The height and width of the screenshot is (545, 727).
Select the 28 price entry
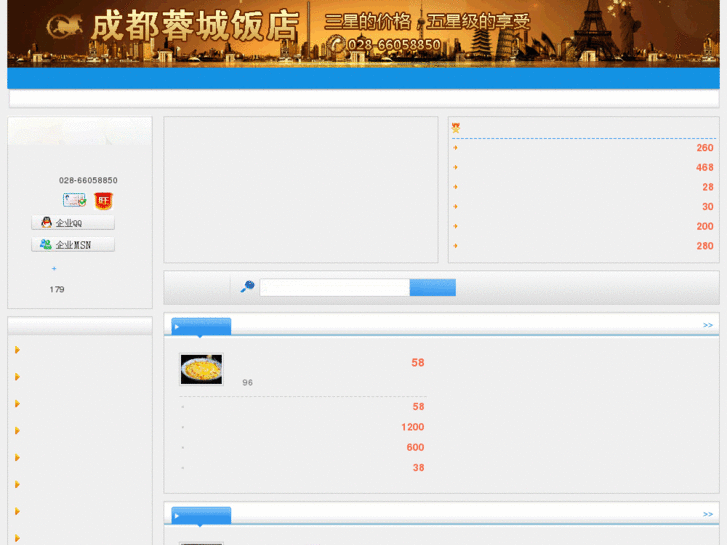tap(708, 187)
